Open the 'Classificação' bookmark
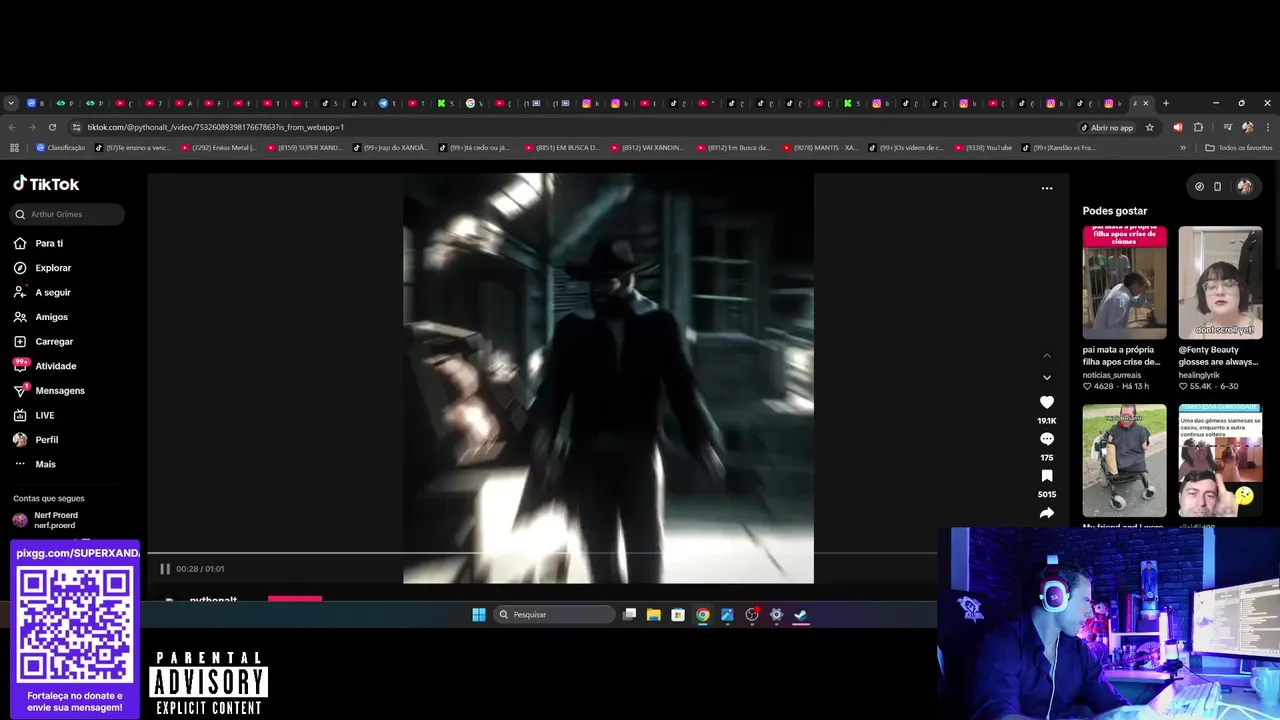1280x720 pixels. pos(60,148)
